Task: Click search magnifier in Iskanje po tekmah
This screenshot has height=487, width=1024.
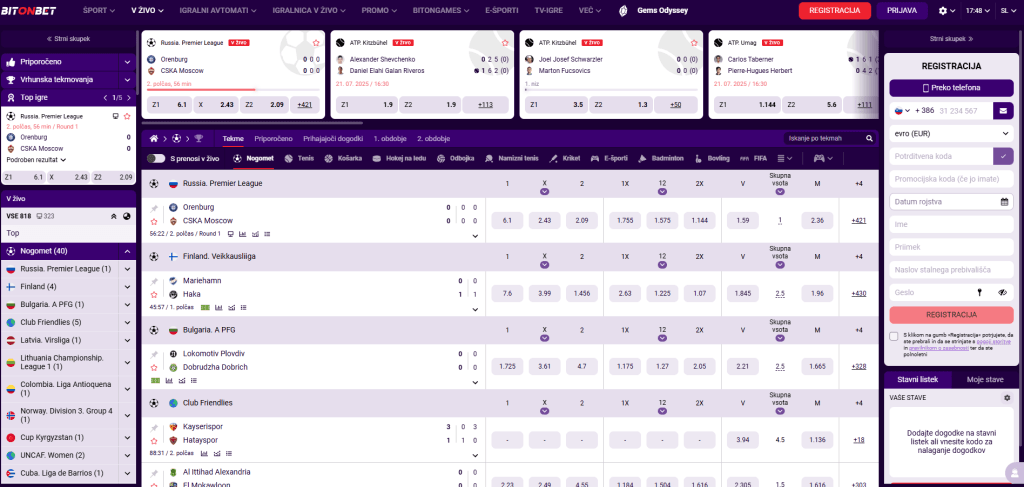Action: pos(869,138)
